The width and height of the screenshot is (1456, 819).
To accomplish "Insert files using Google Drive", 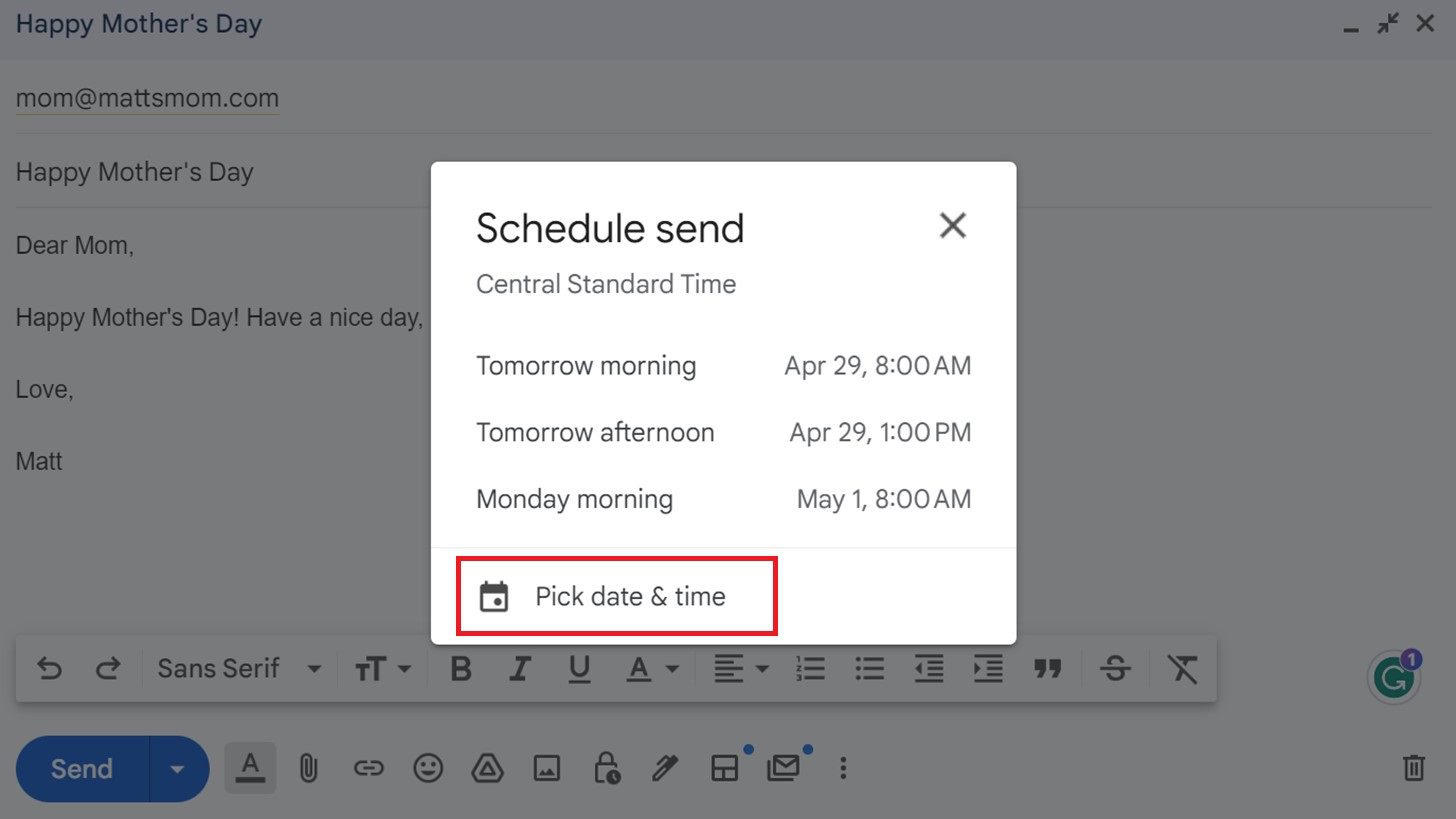I will point(487,769).
